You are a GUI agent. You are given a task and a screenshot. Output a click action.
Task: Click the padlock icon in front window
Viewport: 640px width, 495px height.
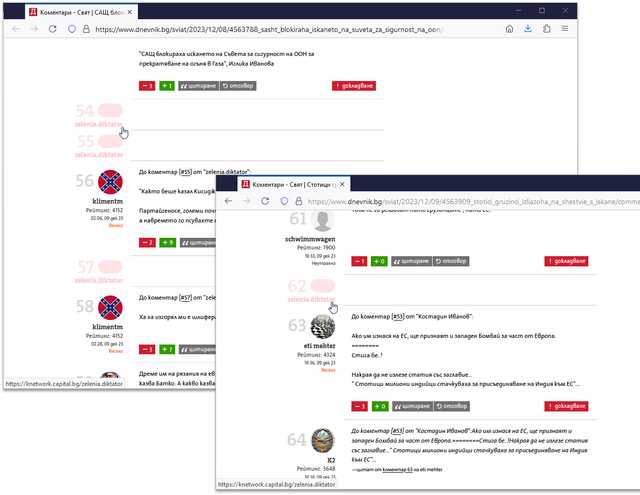[x=299, y=201]
